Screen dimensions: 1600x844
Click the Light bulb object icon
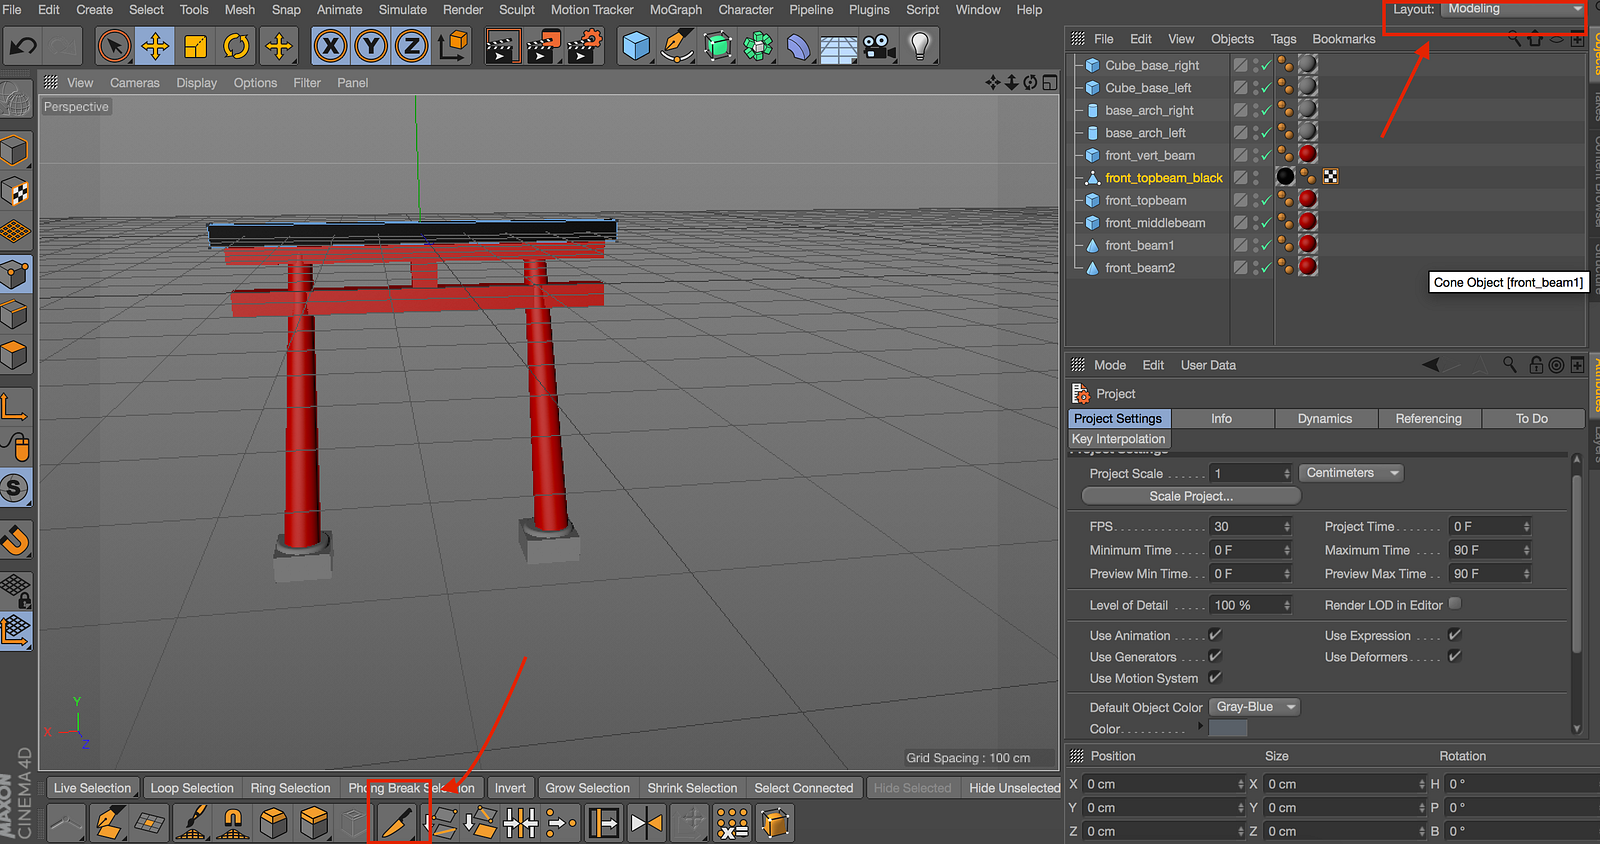click(x=920, y=46)
